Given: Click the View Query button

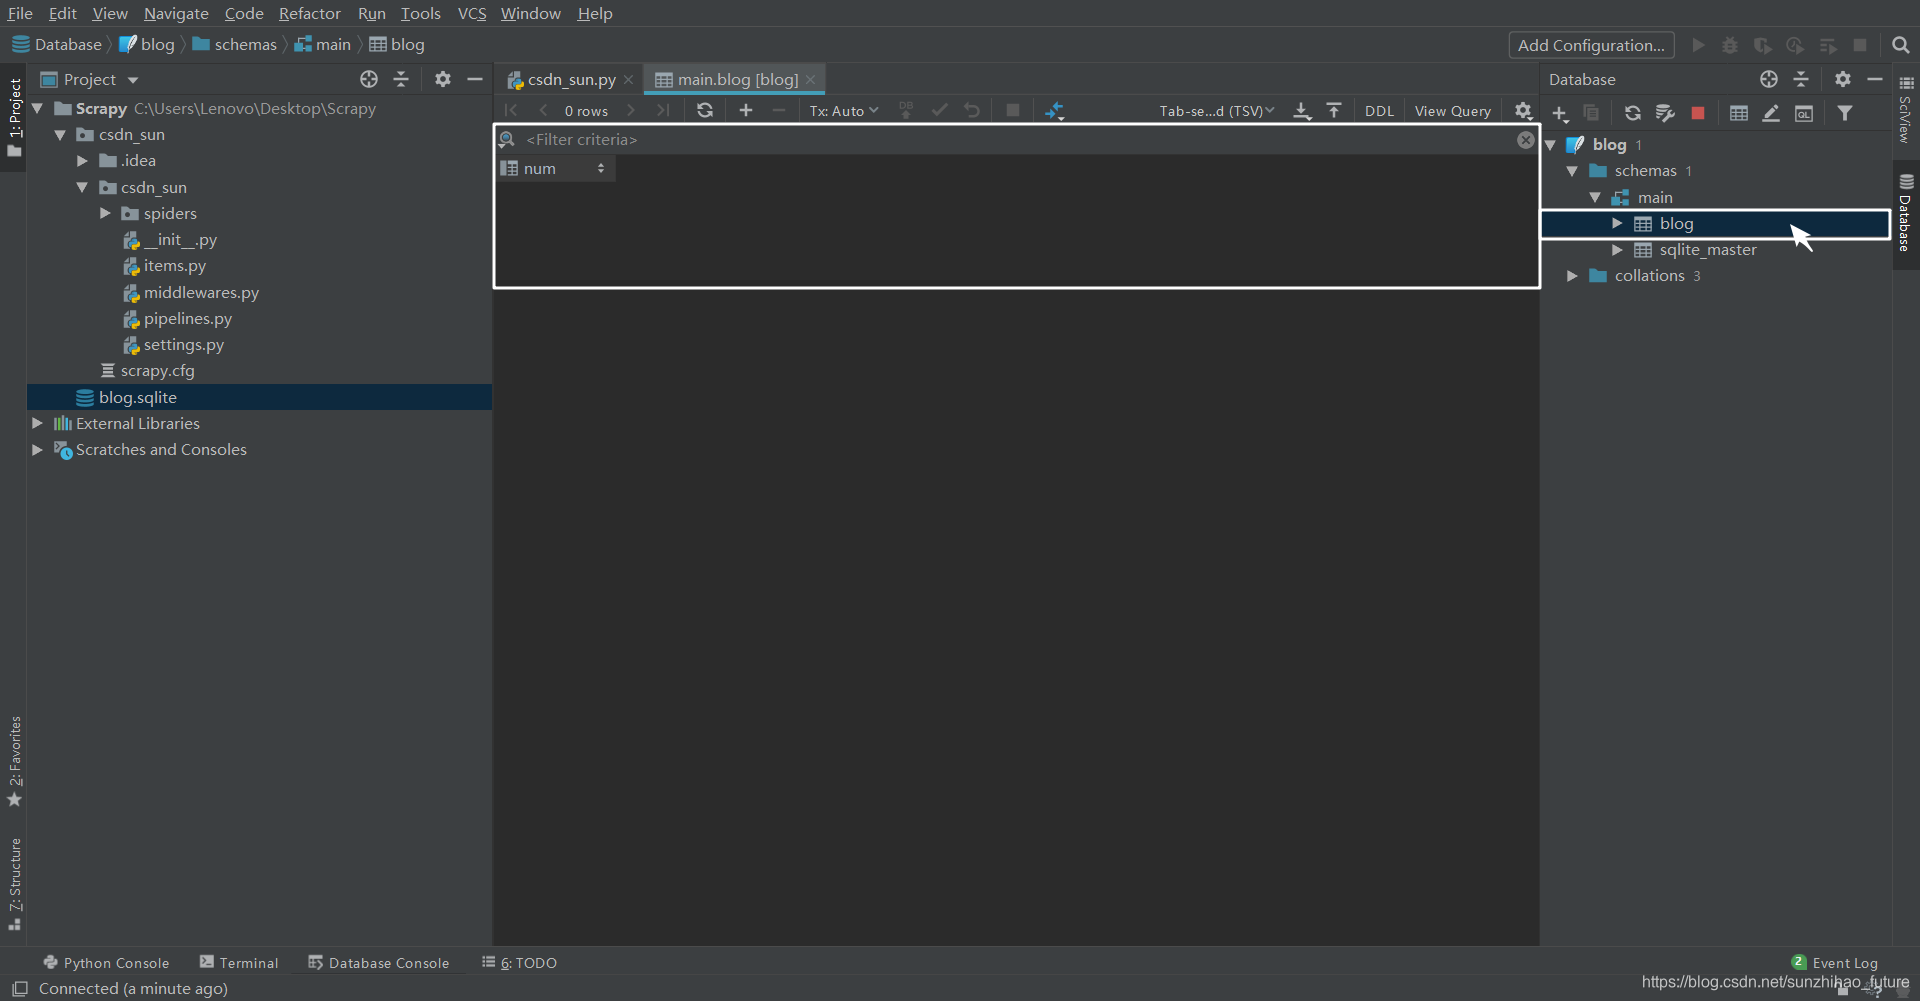Looking at the screenshot, I should click(x=1453, y=111).
